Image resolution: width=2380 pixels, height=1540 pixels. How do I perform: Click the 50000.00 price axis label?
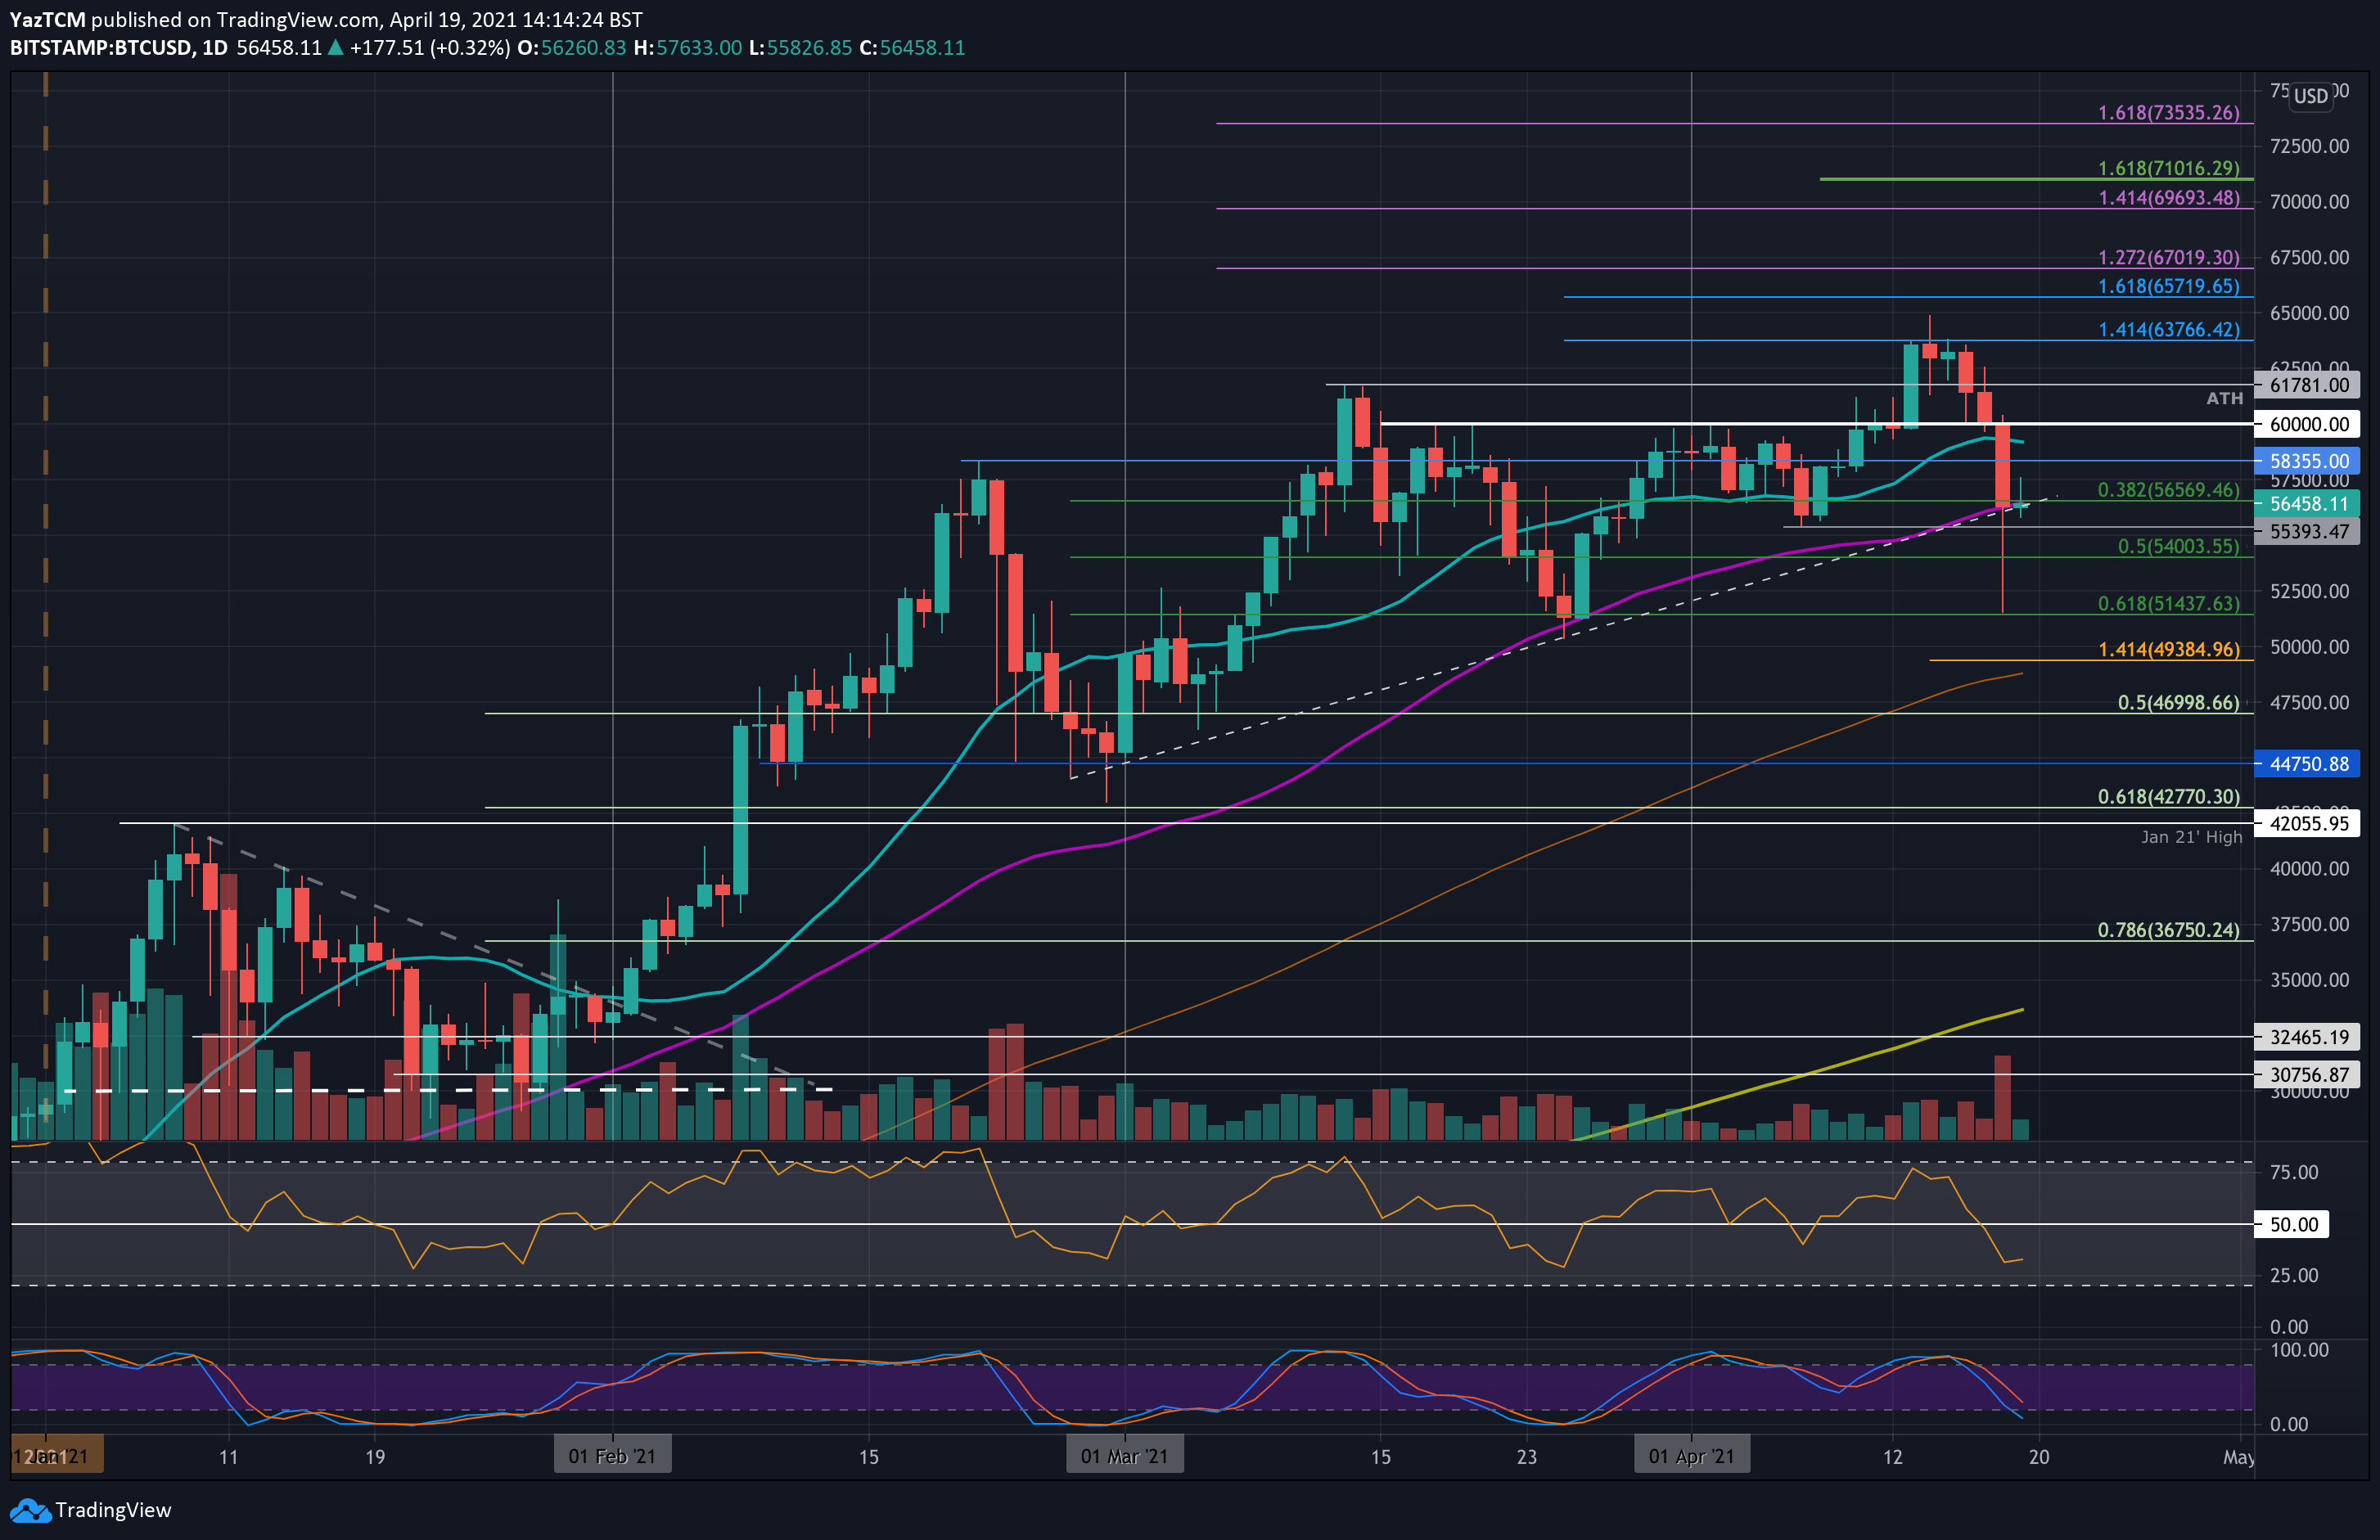(x=2309, y=647)
